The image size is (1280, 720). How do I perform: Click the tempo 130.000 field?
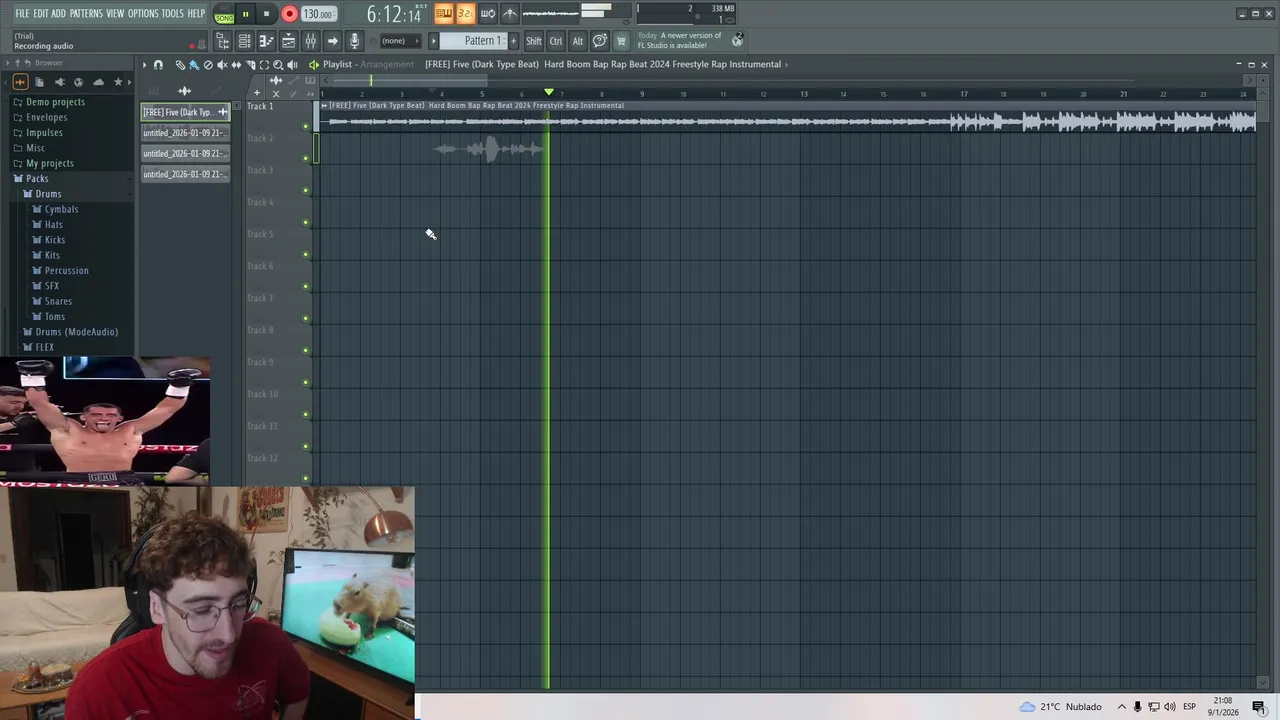[319, 14]
